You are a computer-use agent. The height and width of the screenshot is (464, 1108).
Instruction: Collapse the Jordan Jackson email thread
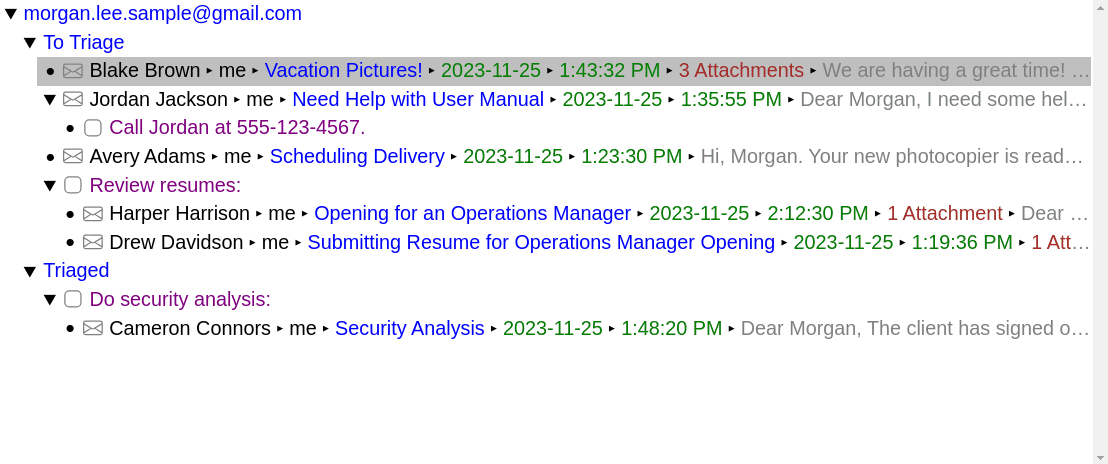click(x=50, y=100)
